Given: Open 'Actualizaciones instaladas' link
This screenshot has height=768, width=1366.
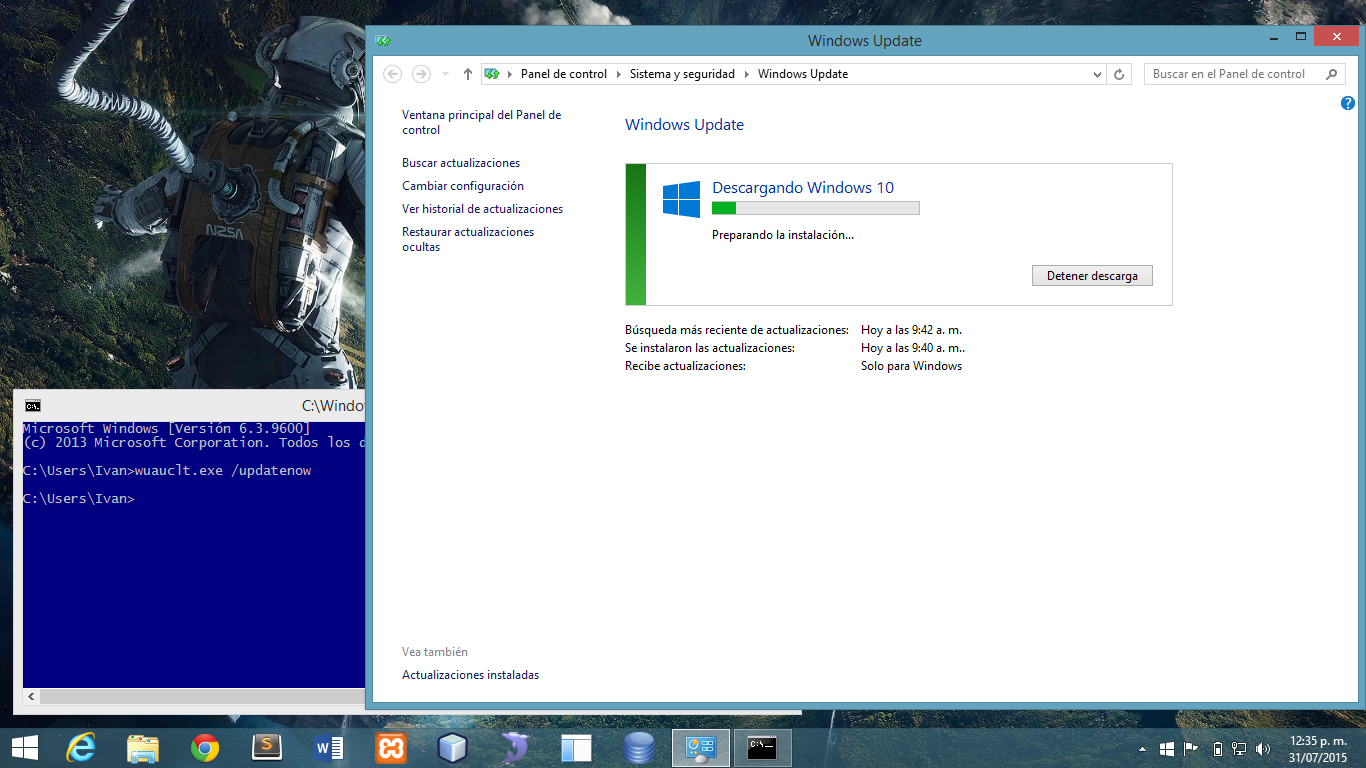Looking at the screenshot, I should (x=470, y=675).
